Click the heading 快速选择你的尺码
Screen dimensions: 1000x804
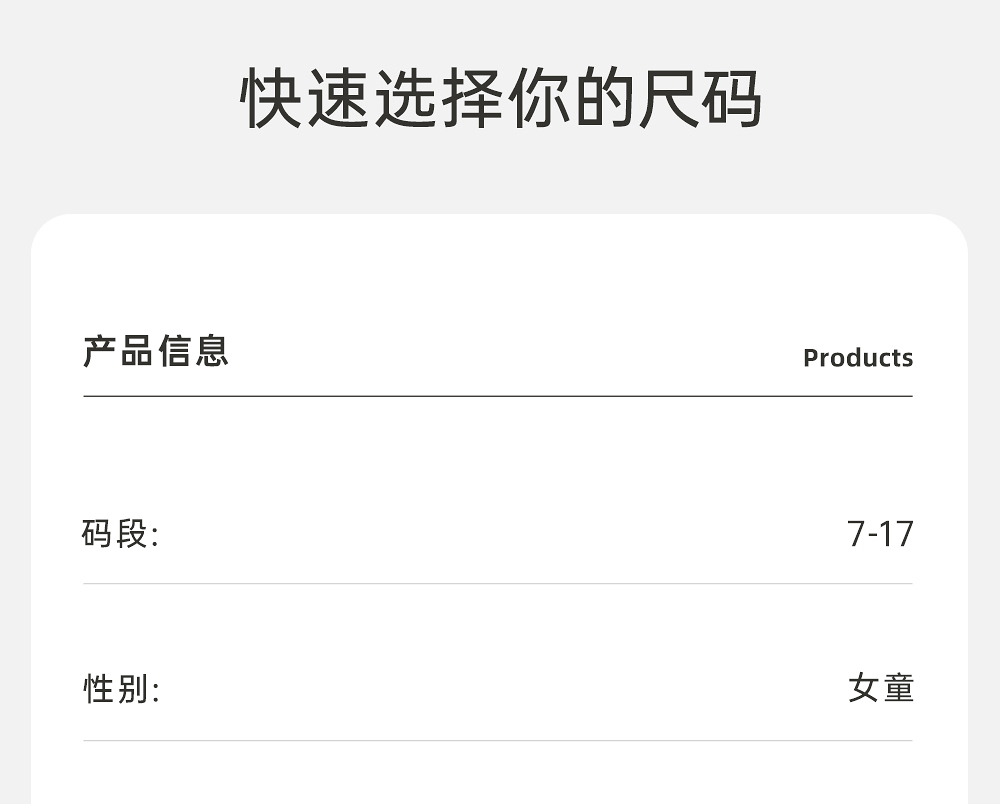pyautogui.click(x=501, y=99)
